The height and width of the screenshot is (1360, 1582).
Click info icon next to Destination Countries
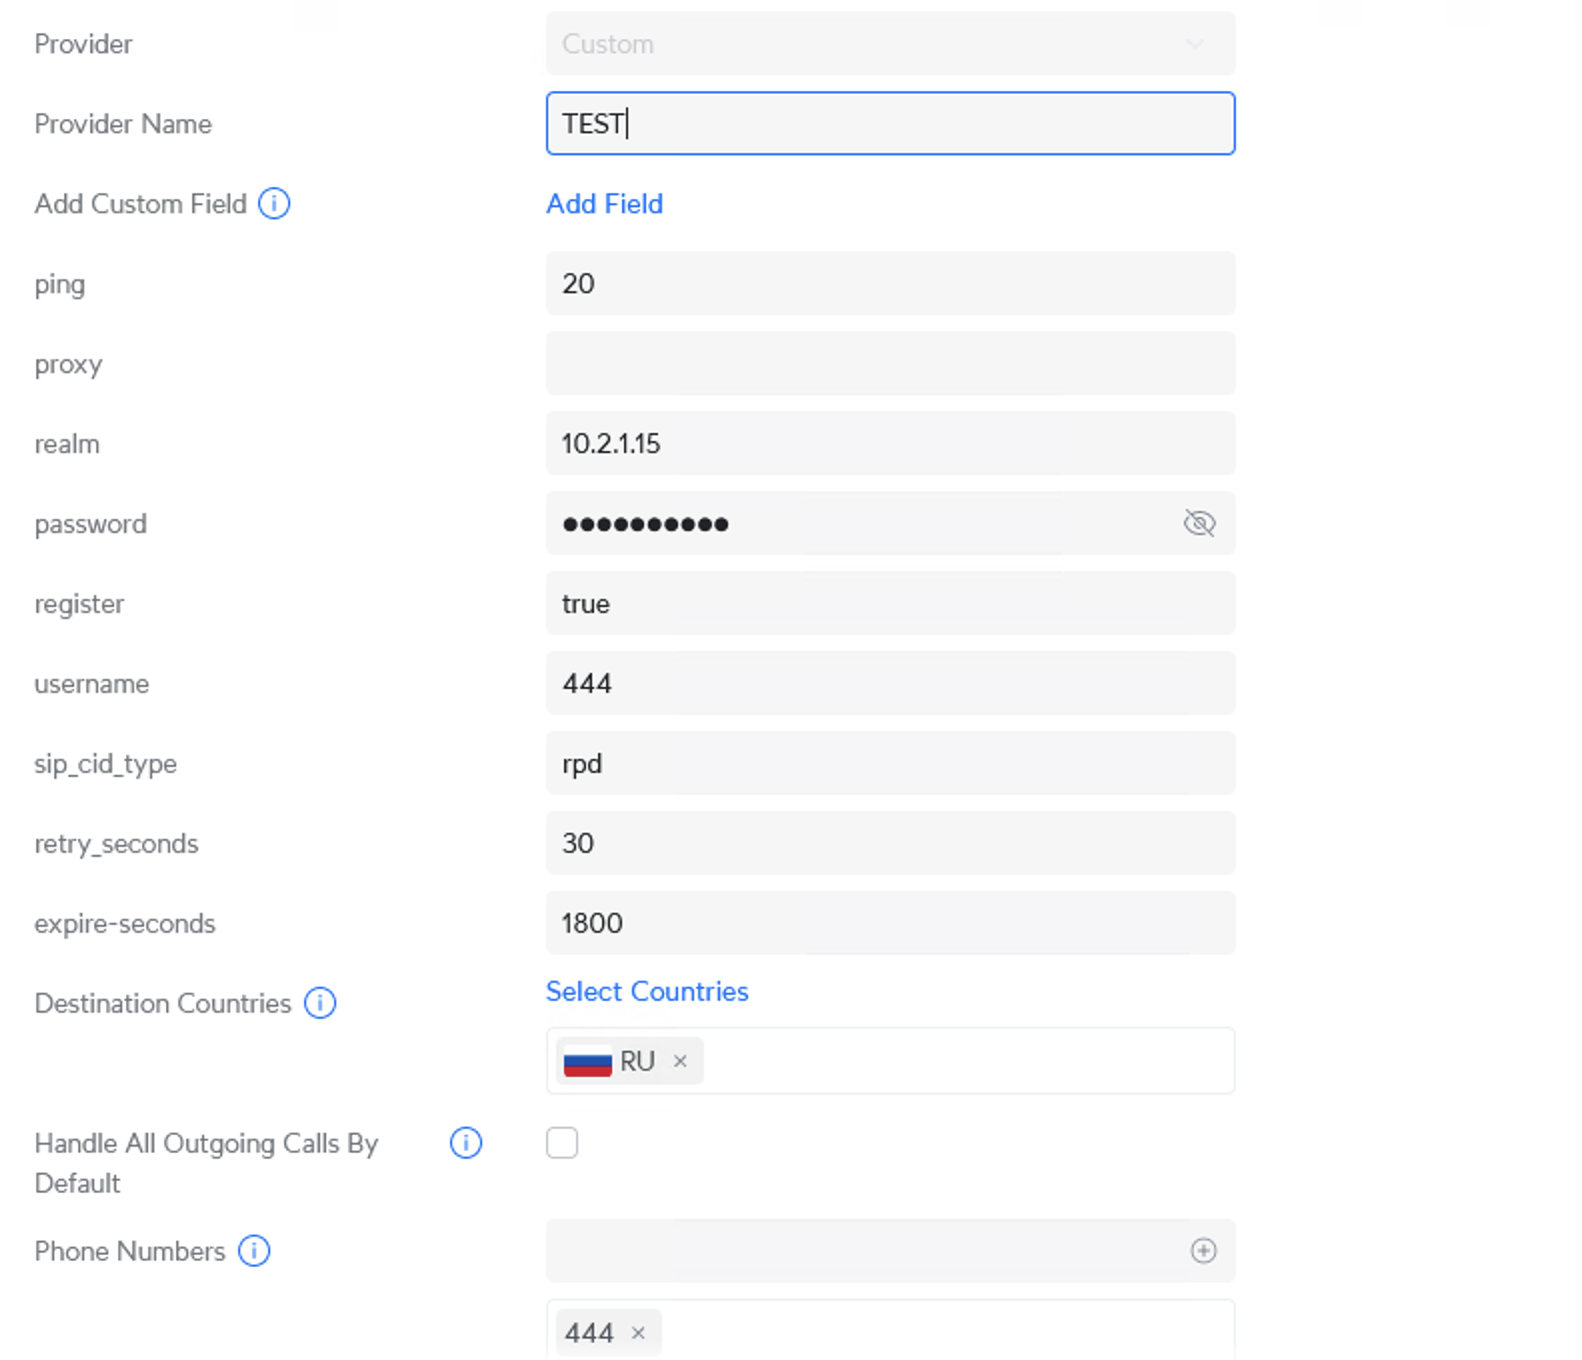(320, 1003)
